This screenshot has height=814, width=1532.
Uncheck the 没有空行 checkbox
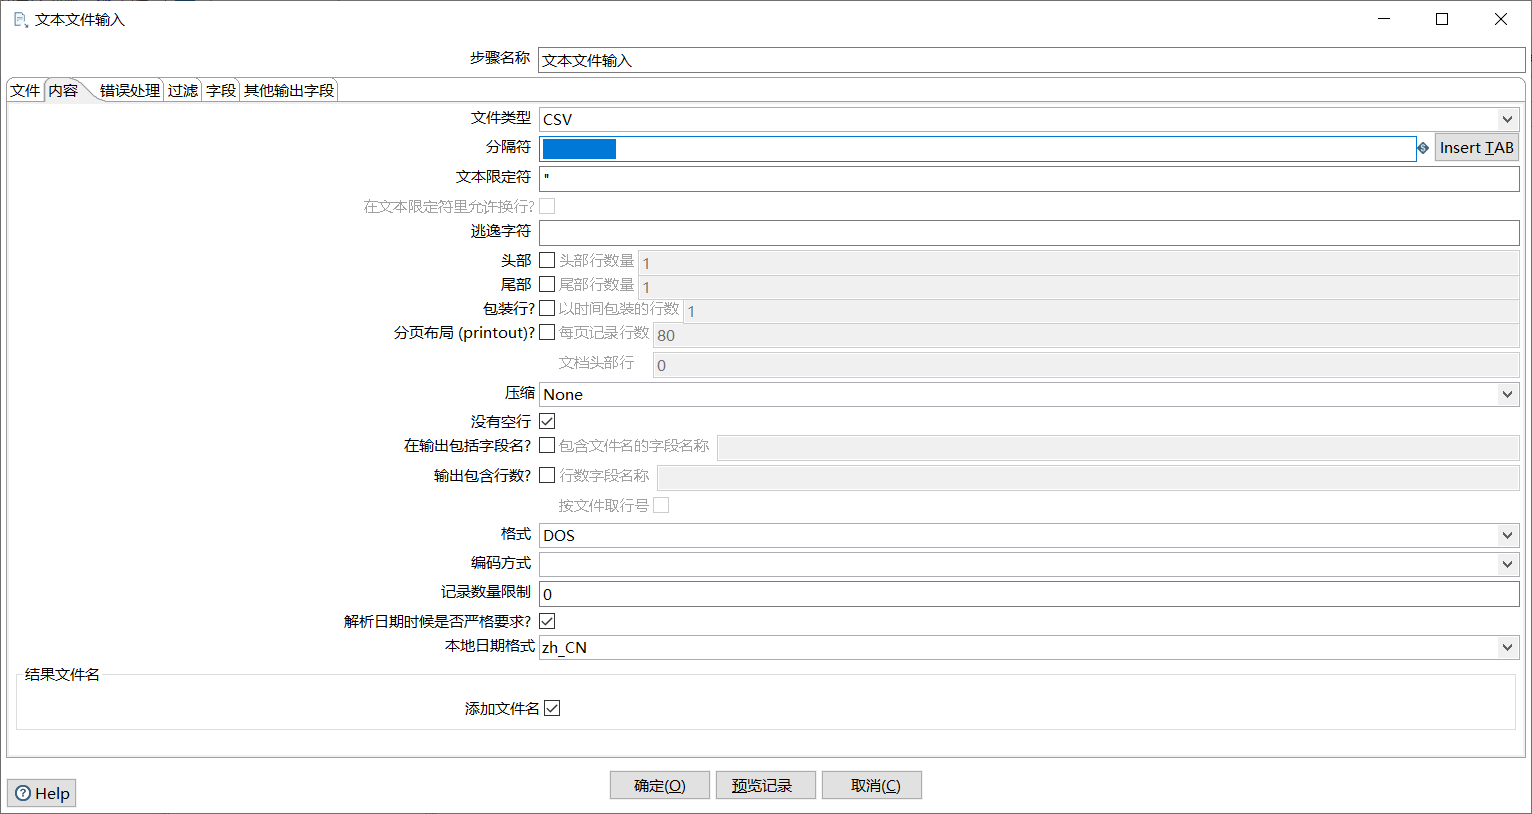(x=547, y=421)
